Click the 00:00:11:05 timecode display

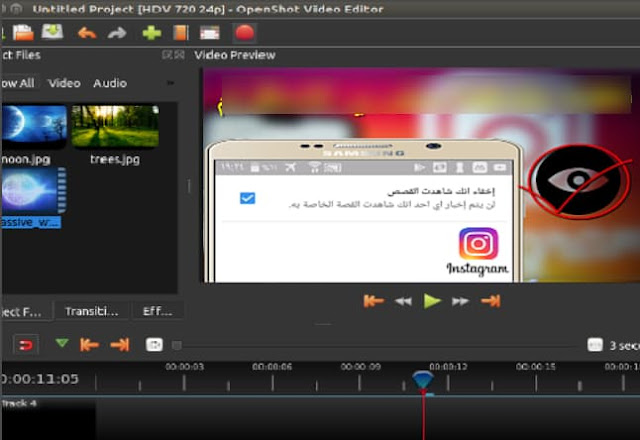pyautogui.click(x=40, y=379)
